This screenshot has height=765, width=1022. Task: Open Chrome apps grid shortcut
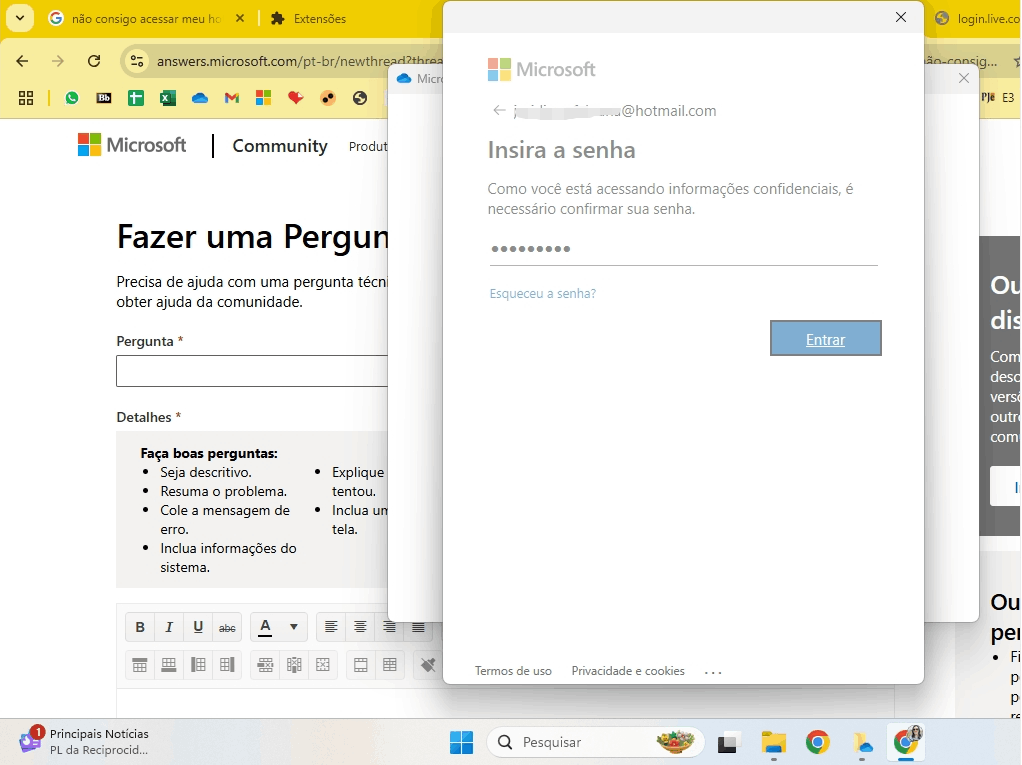(26, 98)
